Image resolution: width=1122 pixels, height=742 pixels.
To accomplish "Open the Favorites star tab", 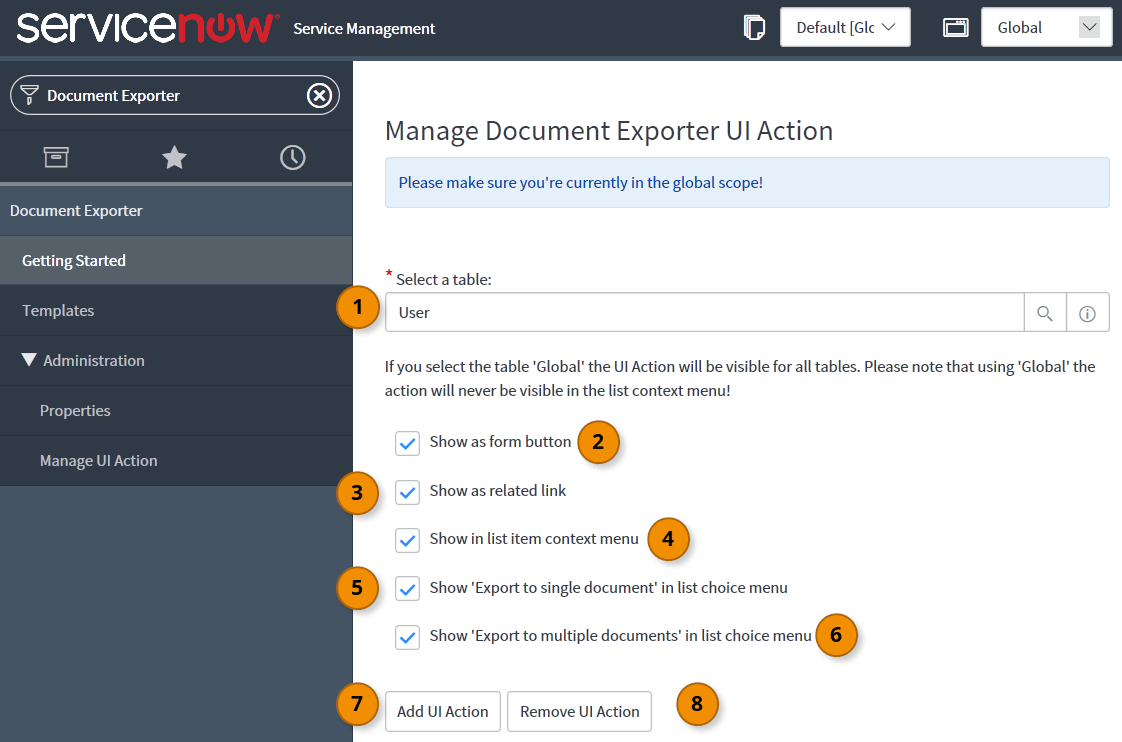I will tap(174, 157).
